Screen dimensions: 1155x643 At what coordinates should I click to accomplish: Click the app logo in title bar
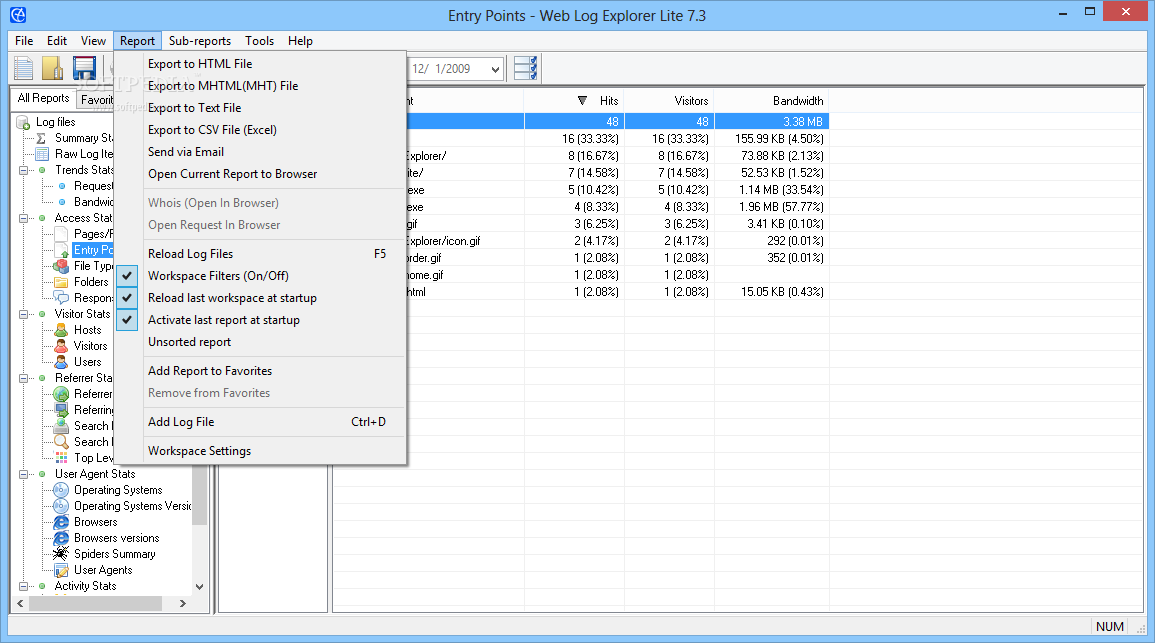pos(18,15)
